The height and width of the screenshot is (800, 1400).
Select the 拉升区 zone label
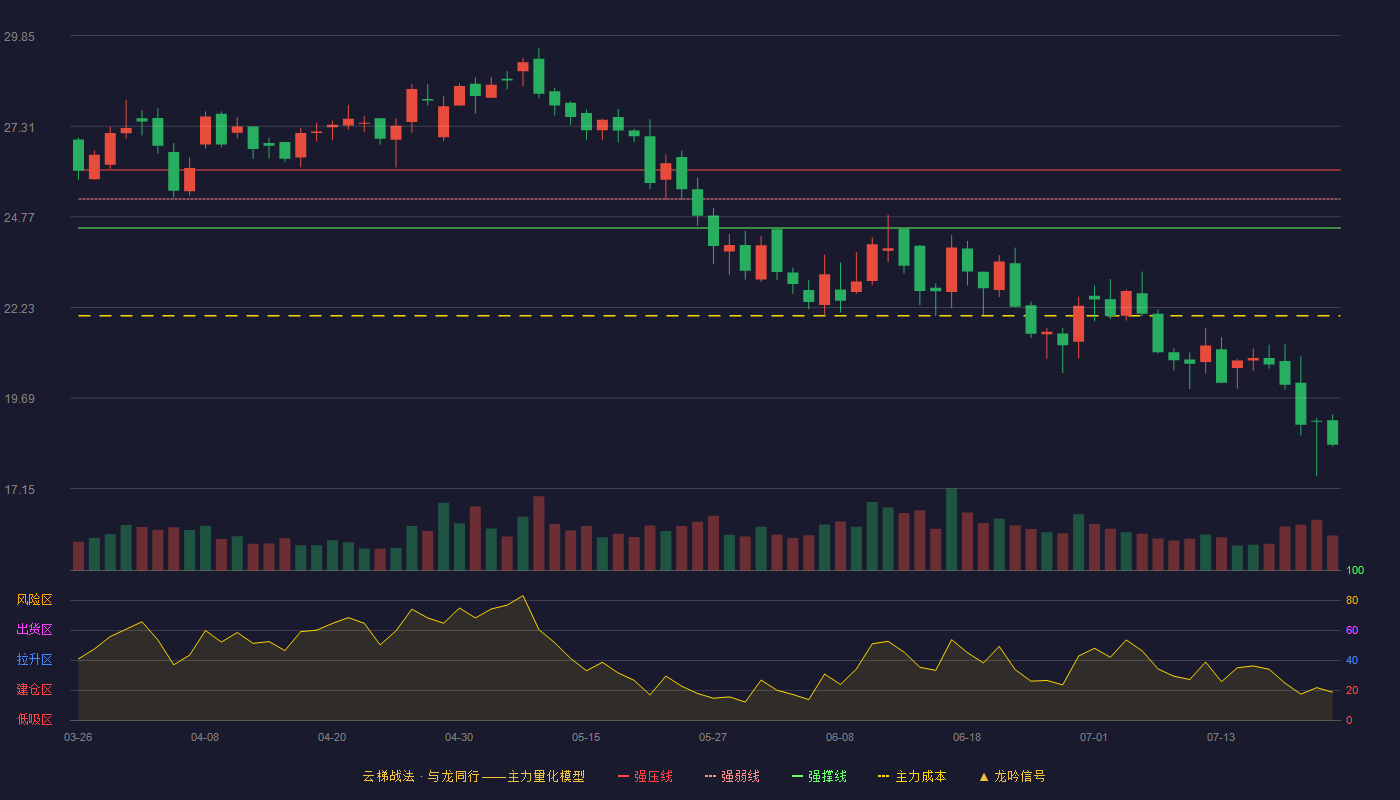34,660
